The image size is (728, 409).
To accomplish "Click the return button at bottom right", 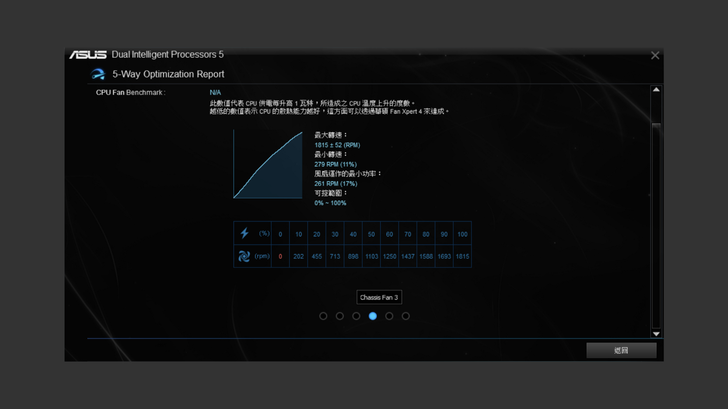I will pos(621,351).
